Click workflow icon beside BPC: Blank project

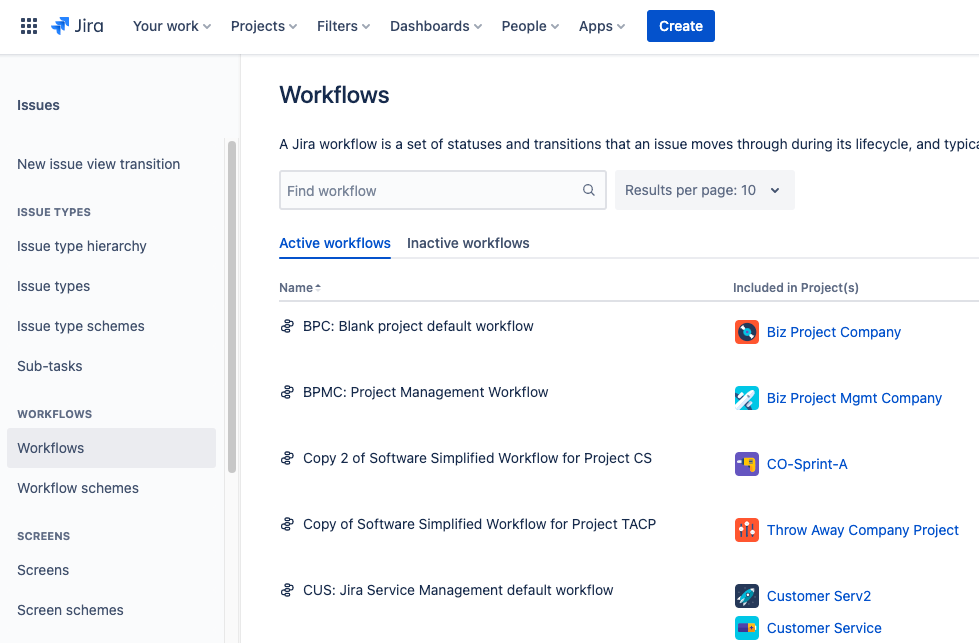point(287,326)
